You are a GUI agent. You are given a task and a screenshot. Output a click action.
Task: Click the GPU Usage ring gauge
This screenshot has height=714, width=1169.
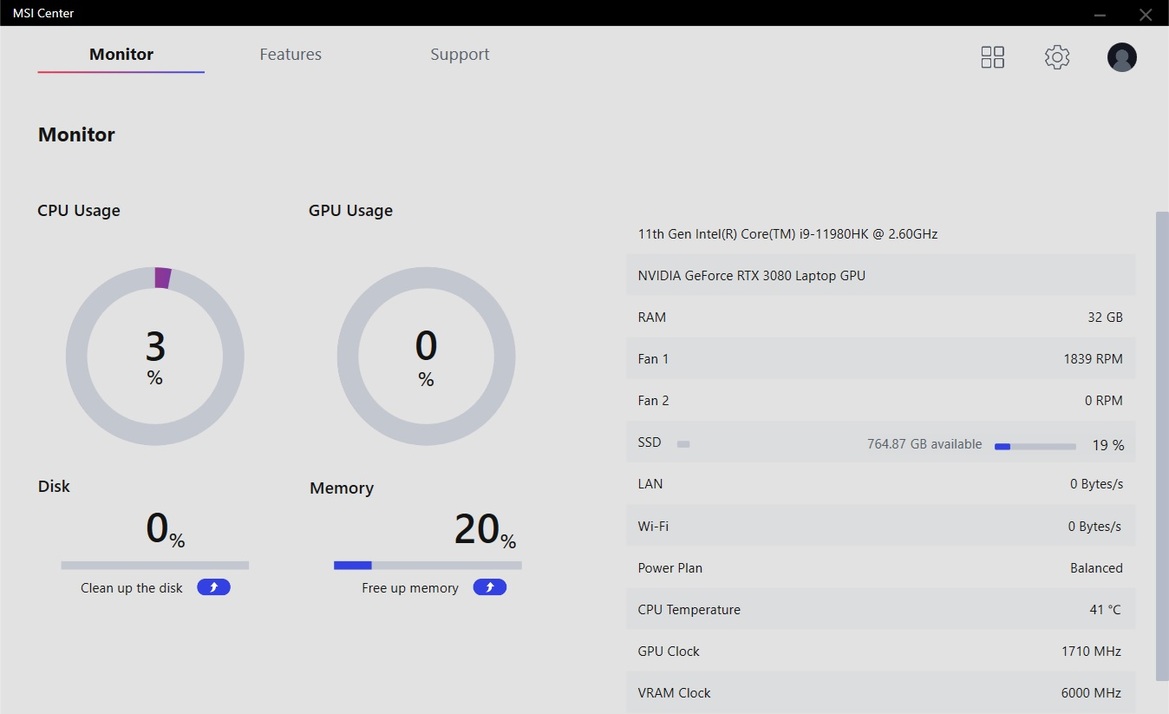click(x=426, y=356)
